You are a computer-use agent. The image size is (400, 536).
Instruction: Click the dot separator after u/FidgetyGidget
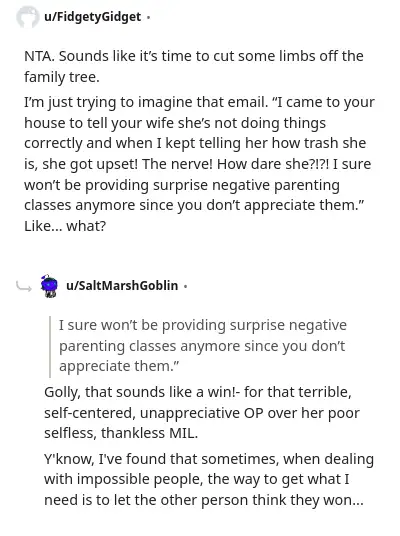pos(148,17)
